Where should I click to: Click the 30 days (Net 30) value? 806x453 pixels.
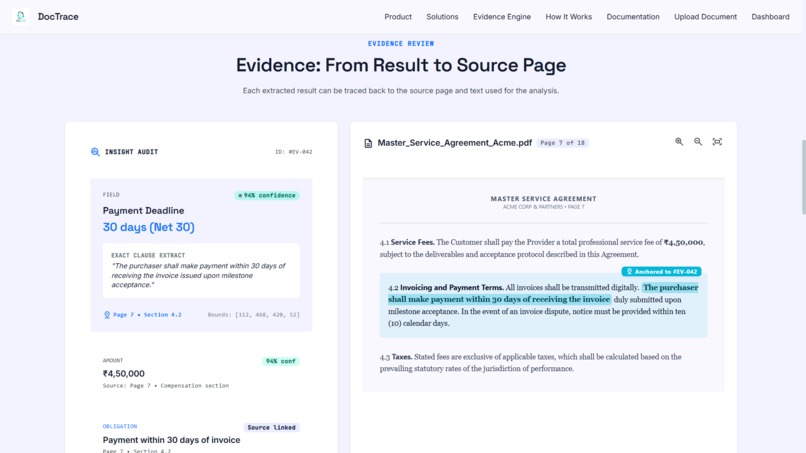pos(149,227)
